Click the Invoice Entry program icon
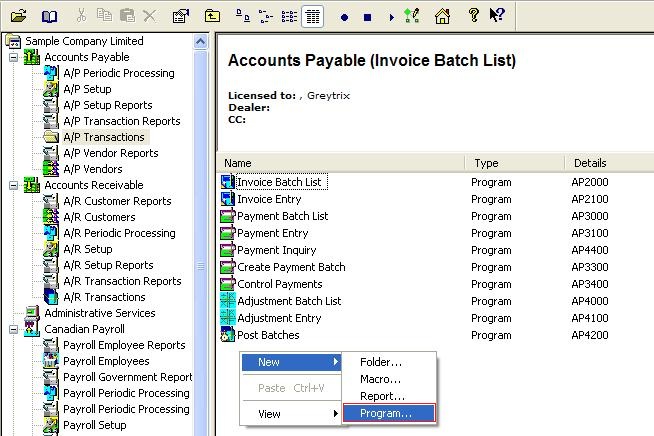This screenshot has width=654, height=436. coord(228,199)
